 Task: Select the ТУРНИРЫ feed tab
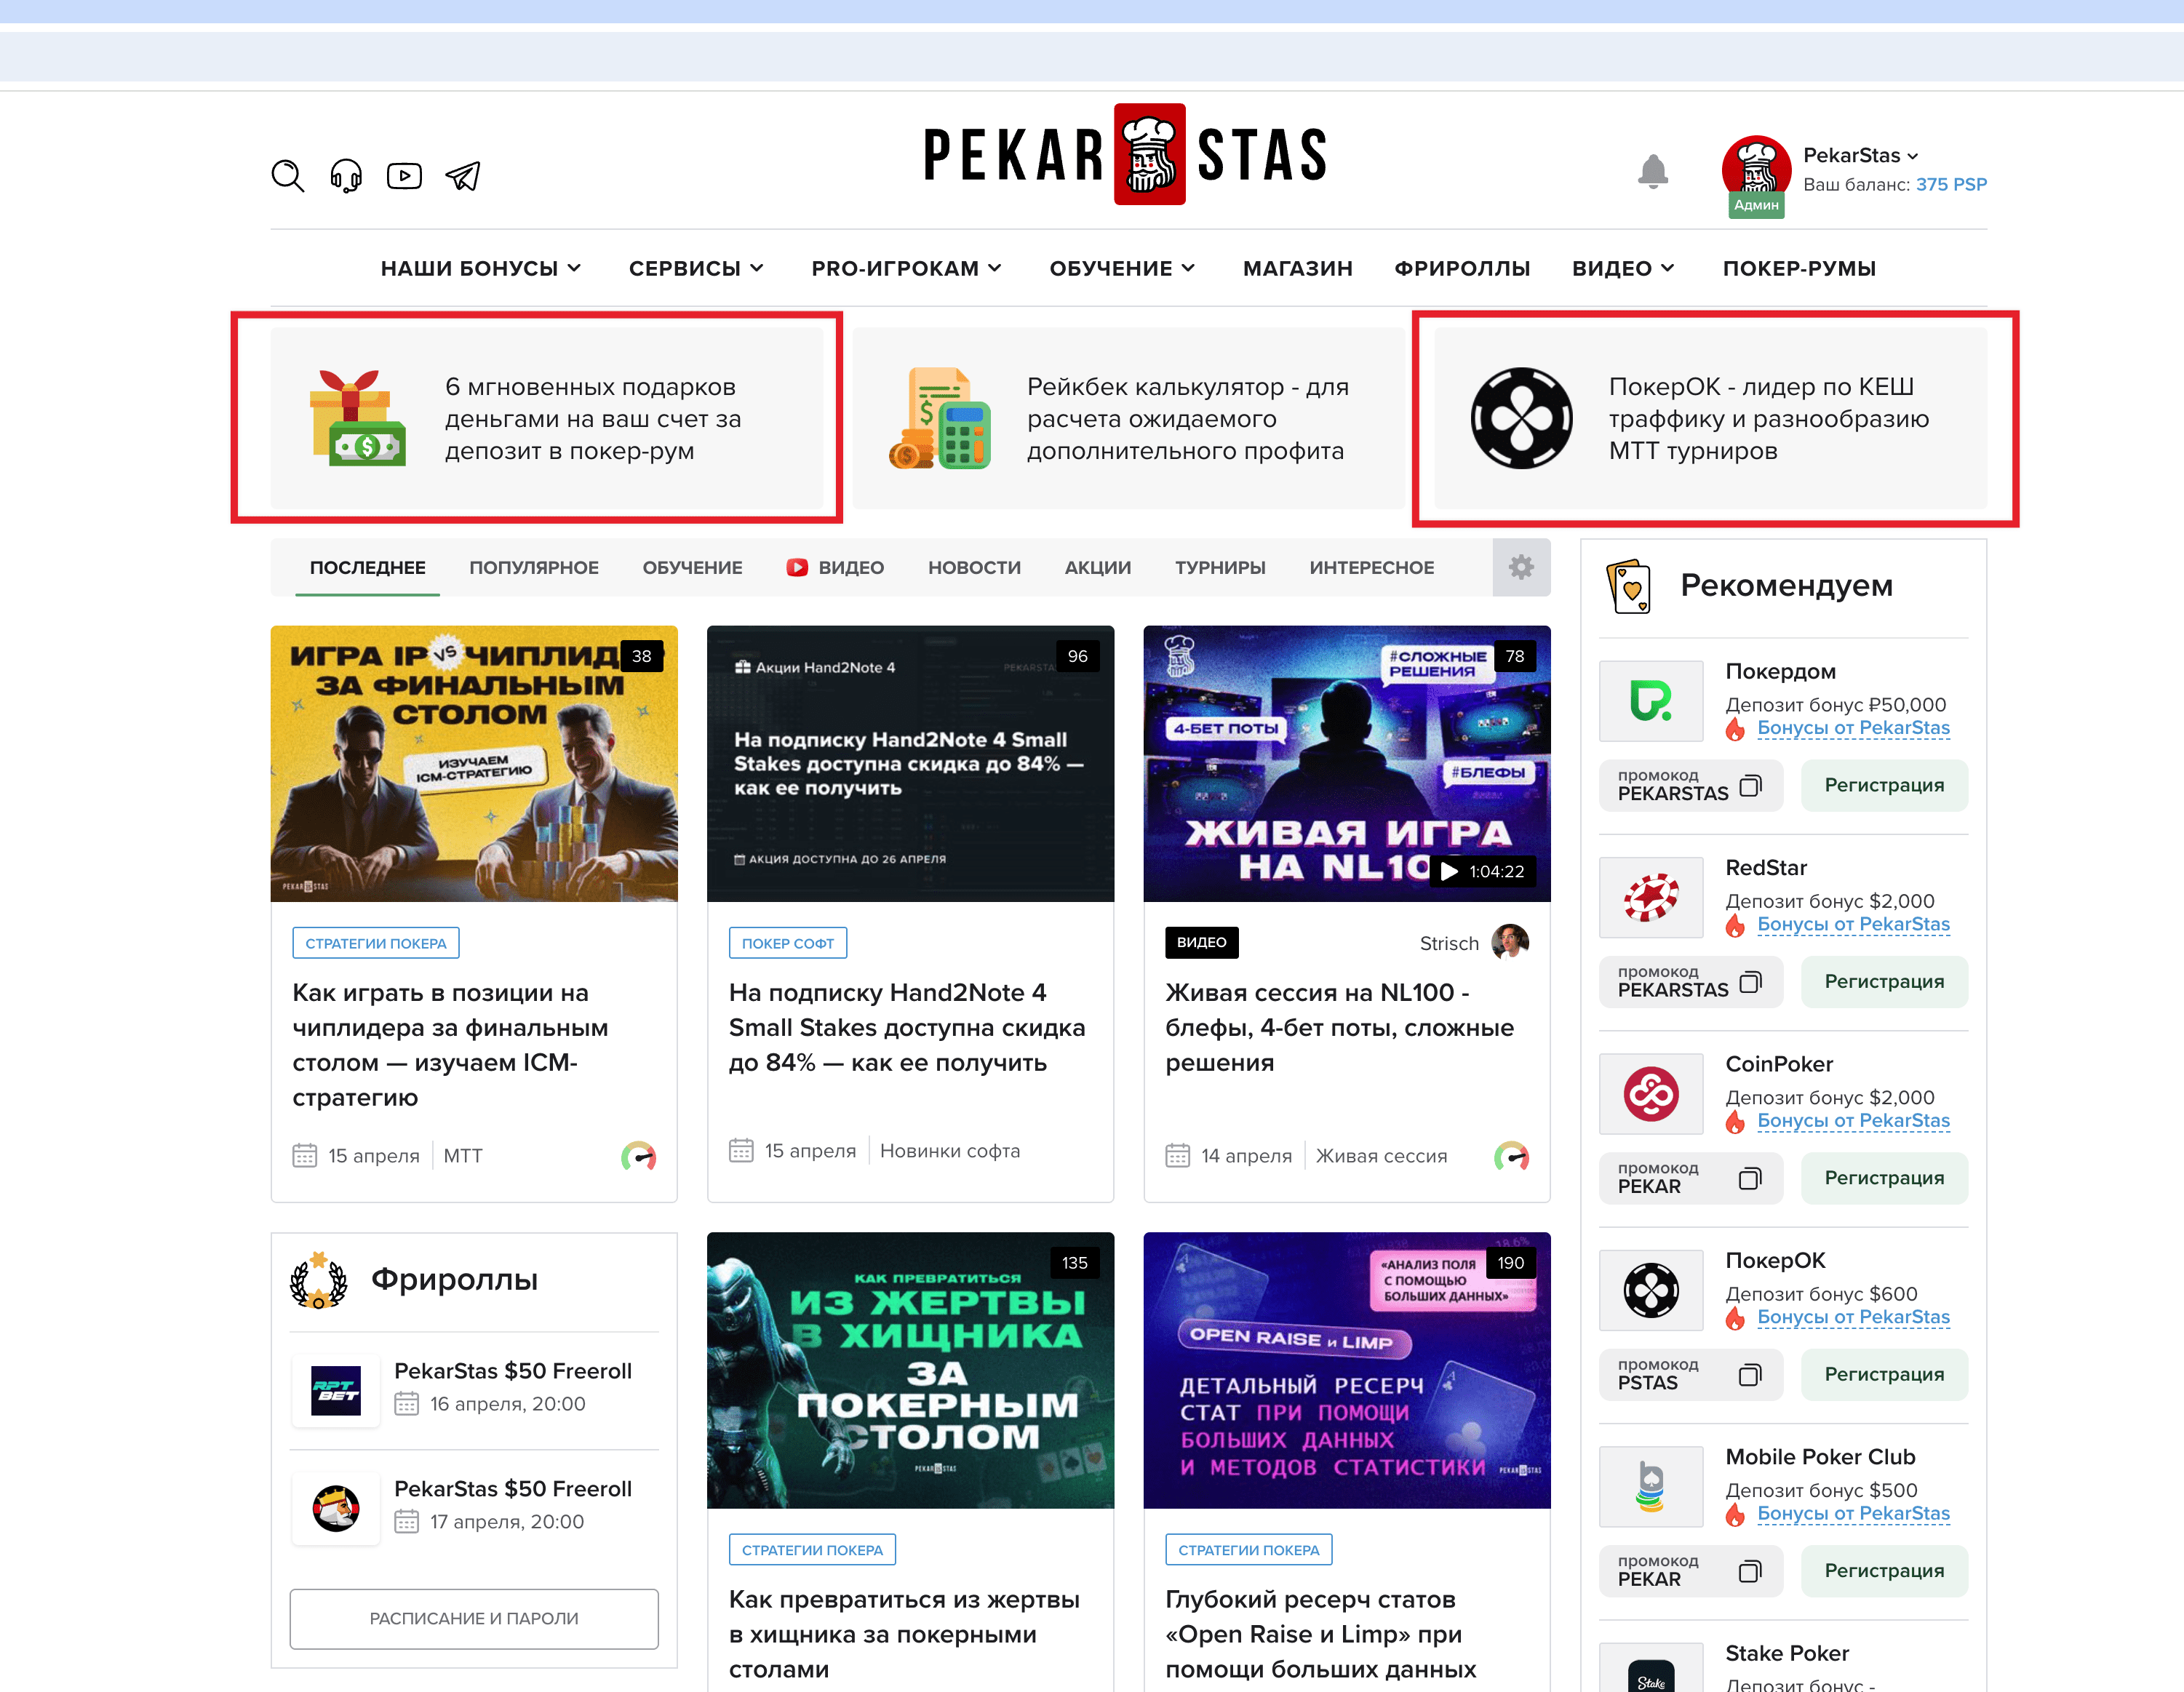1219,567
